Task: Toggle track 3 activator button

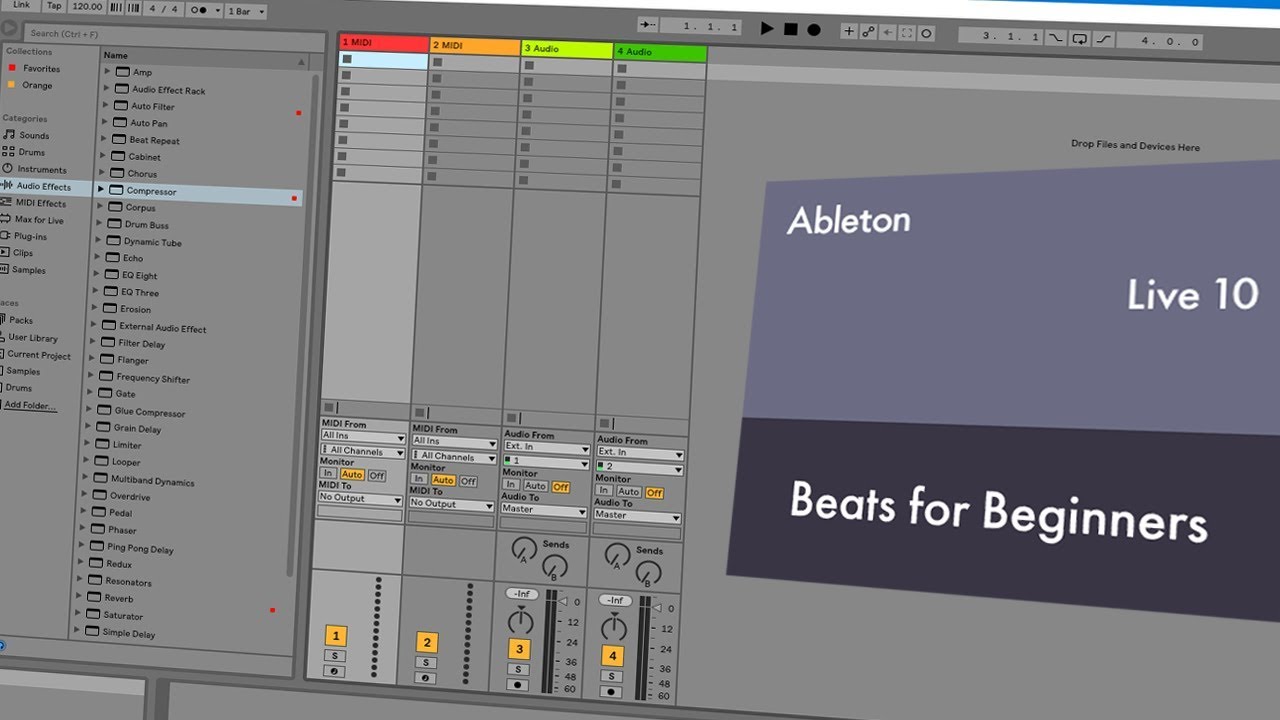Action: coord(519,649)
